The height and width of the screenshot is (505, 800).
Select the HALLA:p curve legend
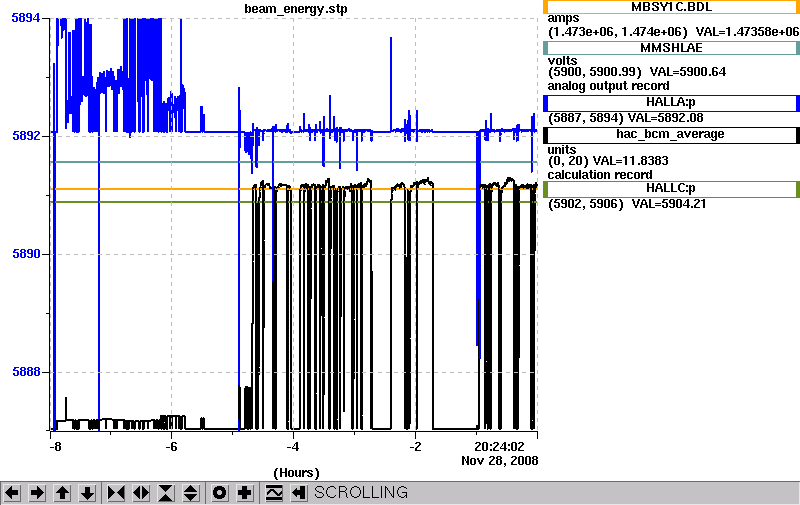pos(671,103)
